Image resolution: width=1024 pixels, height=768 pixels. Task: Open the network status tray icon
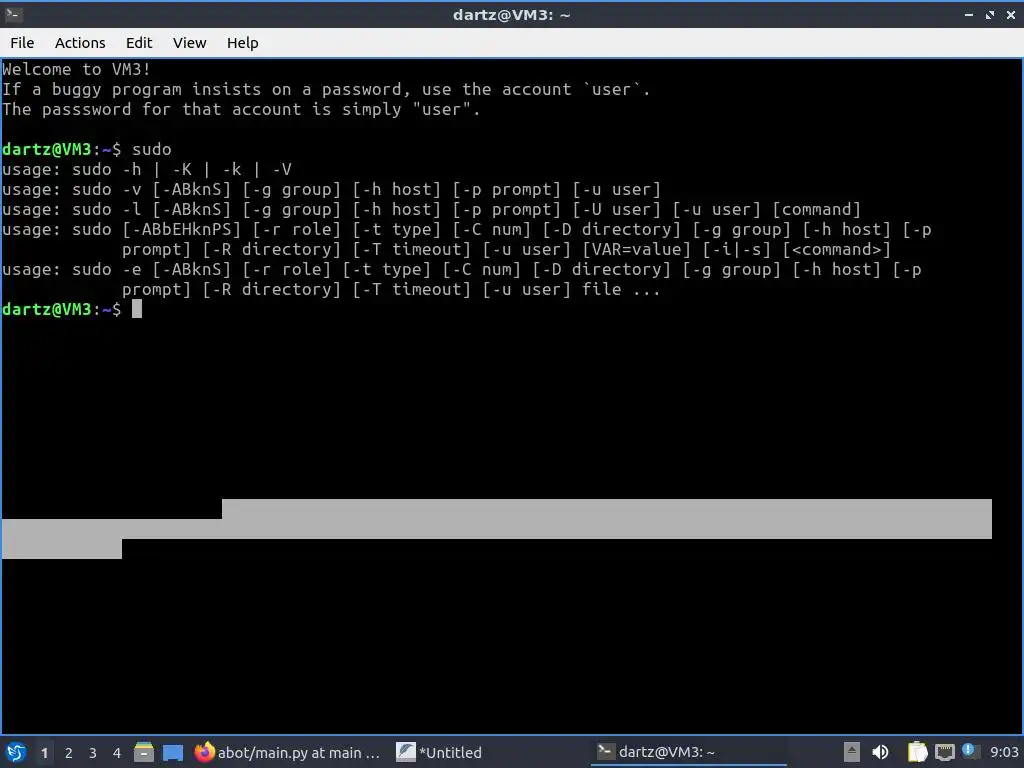[x=944, y=753]
